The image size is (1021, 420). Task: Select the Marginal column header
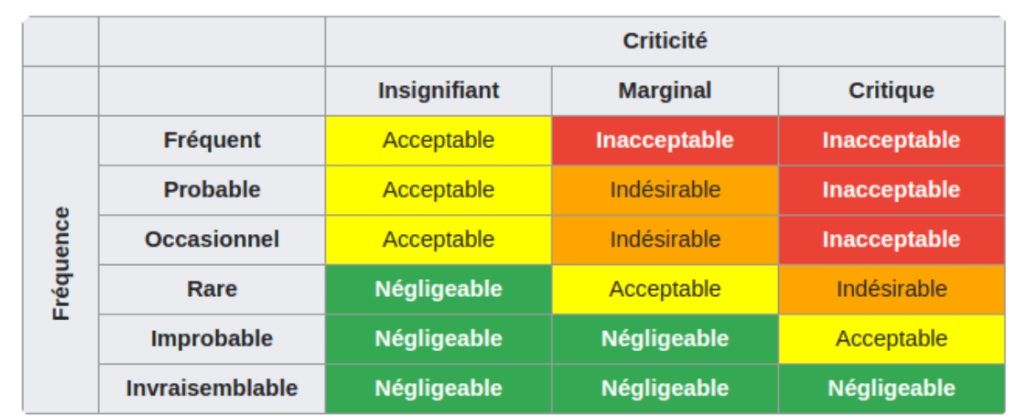point(665,91)
